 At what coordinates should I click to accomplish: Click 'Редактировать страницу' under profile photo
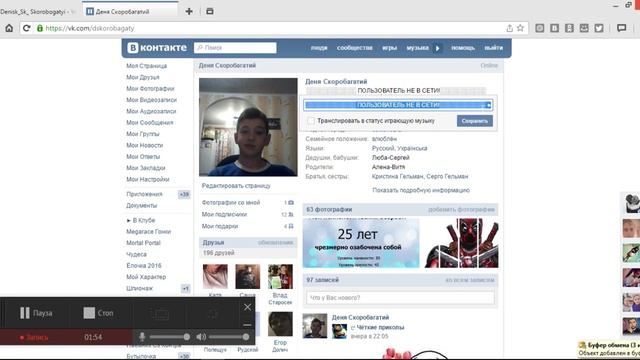(x=236, y=186)
